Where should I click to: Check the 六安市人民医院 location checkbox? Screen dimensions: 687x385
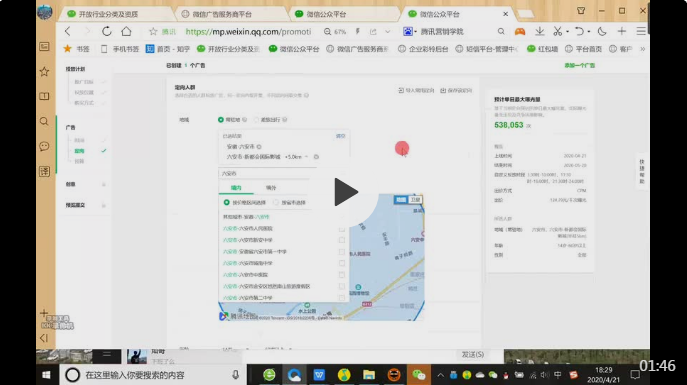(342, 229)
